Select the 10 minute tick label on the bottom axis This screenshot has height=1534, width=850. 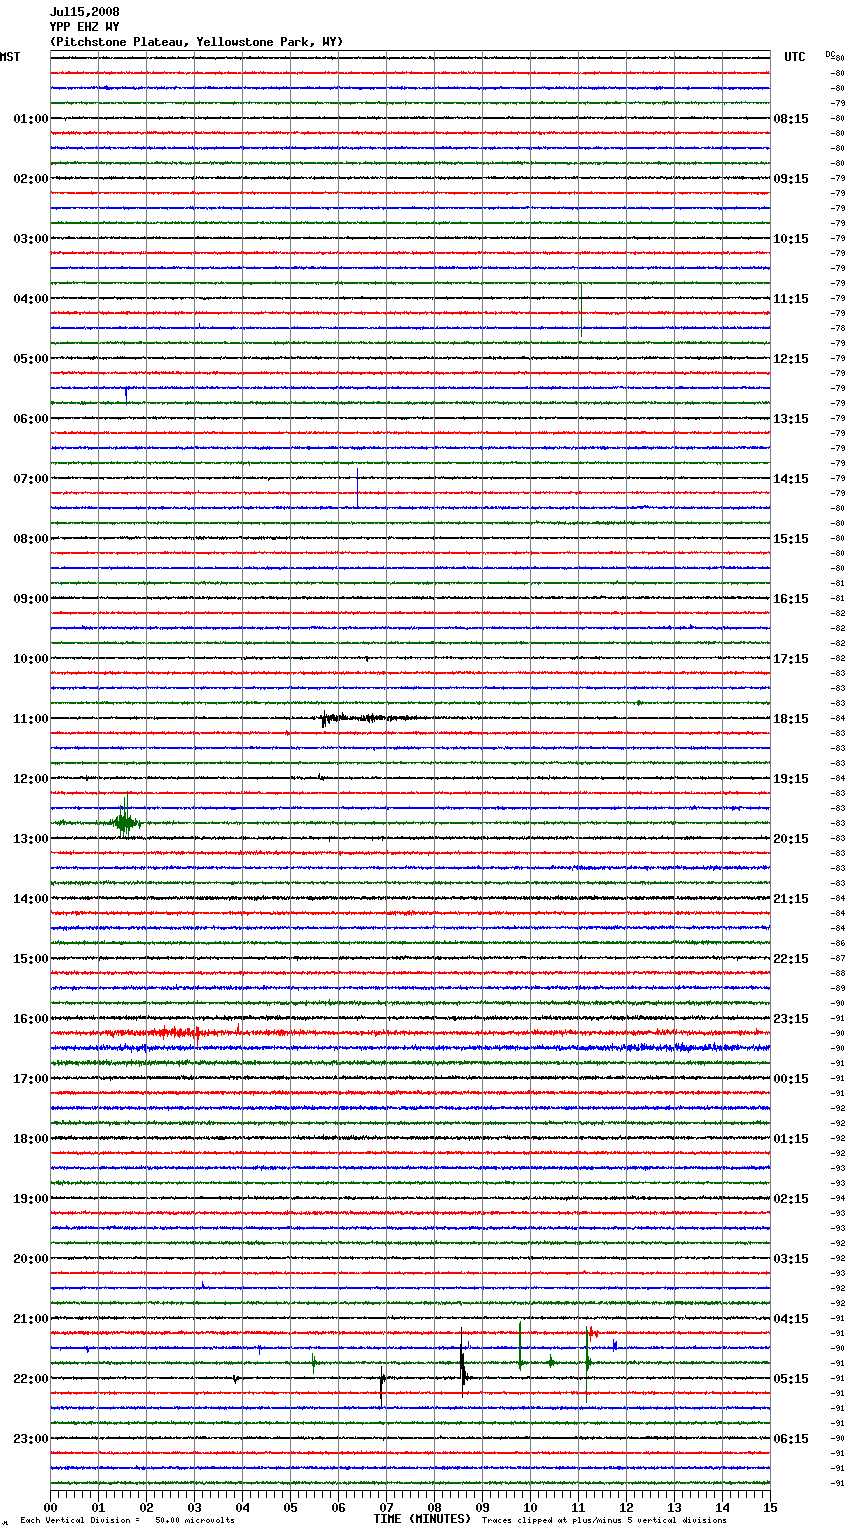click(x=530, y=1507)
